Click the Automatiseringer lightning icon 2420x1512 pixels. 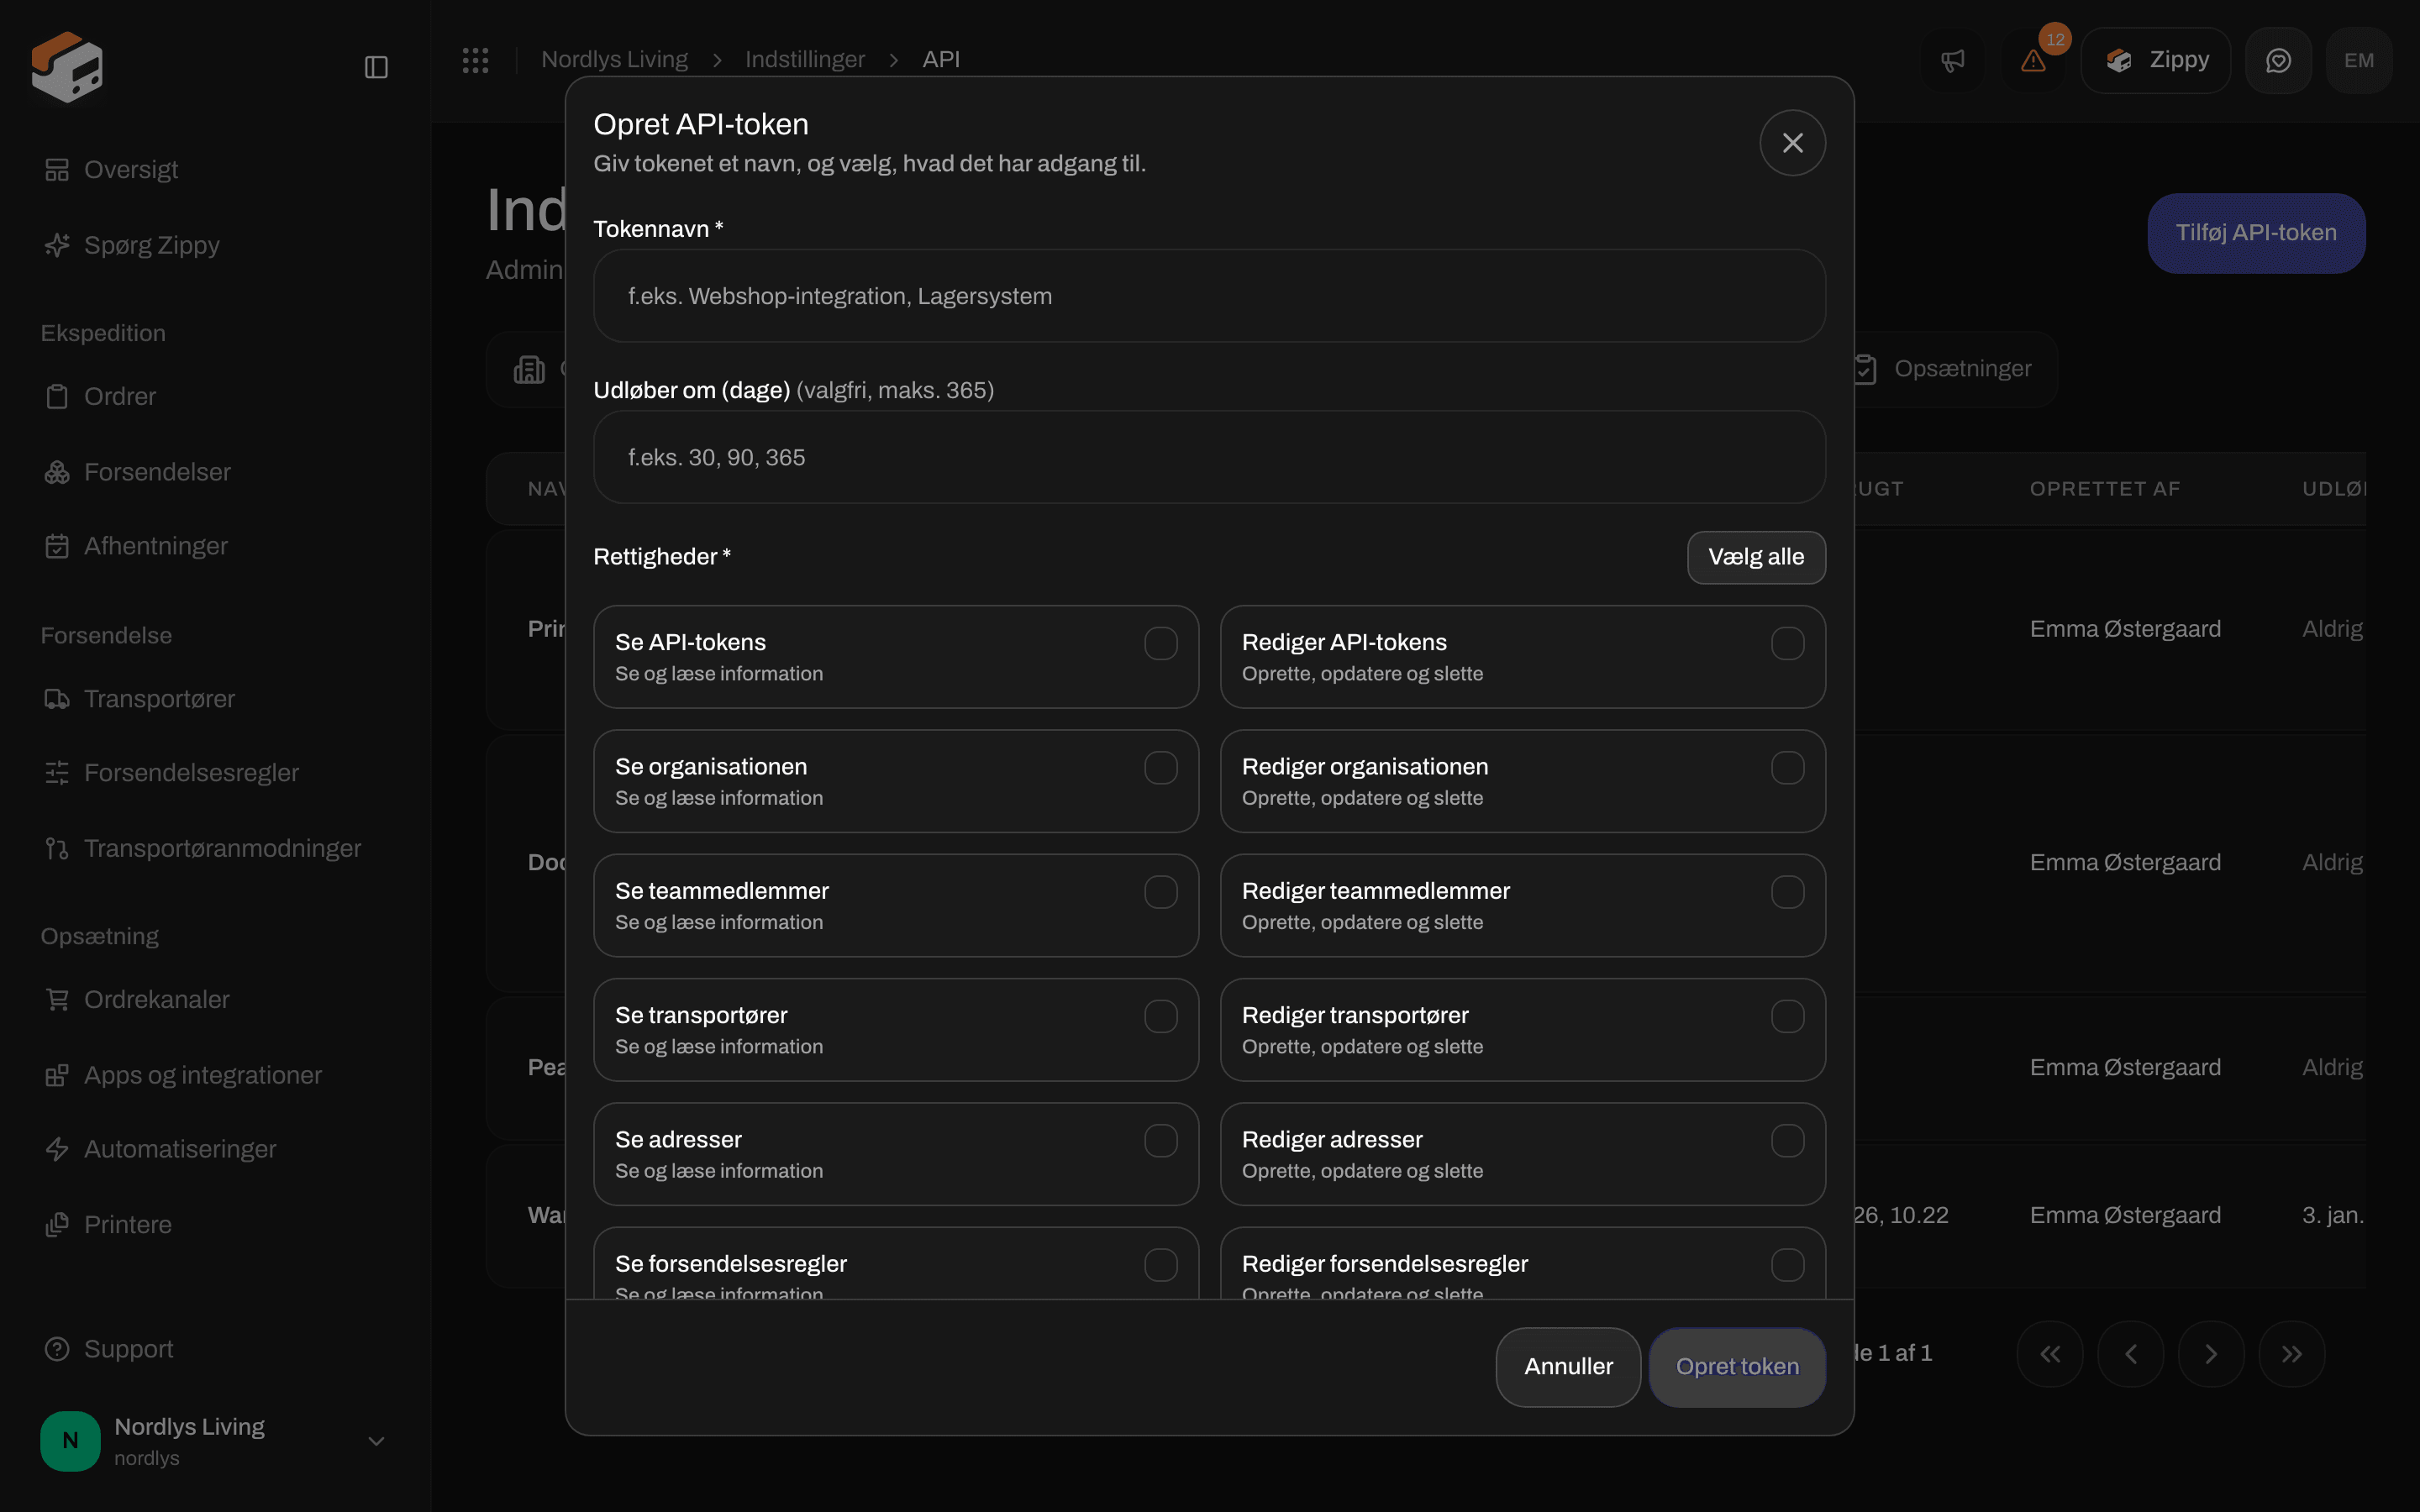pyautogui.click(x=57, y=1149)
